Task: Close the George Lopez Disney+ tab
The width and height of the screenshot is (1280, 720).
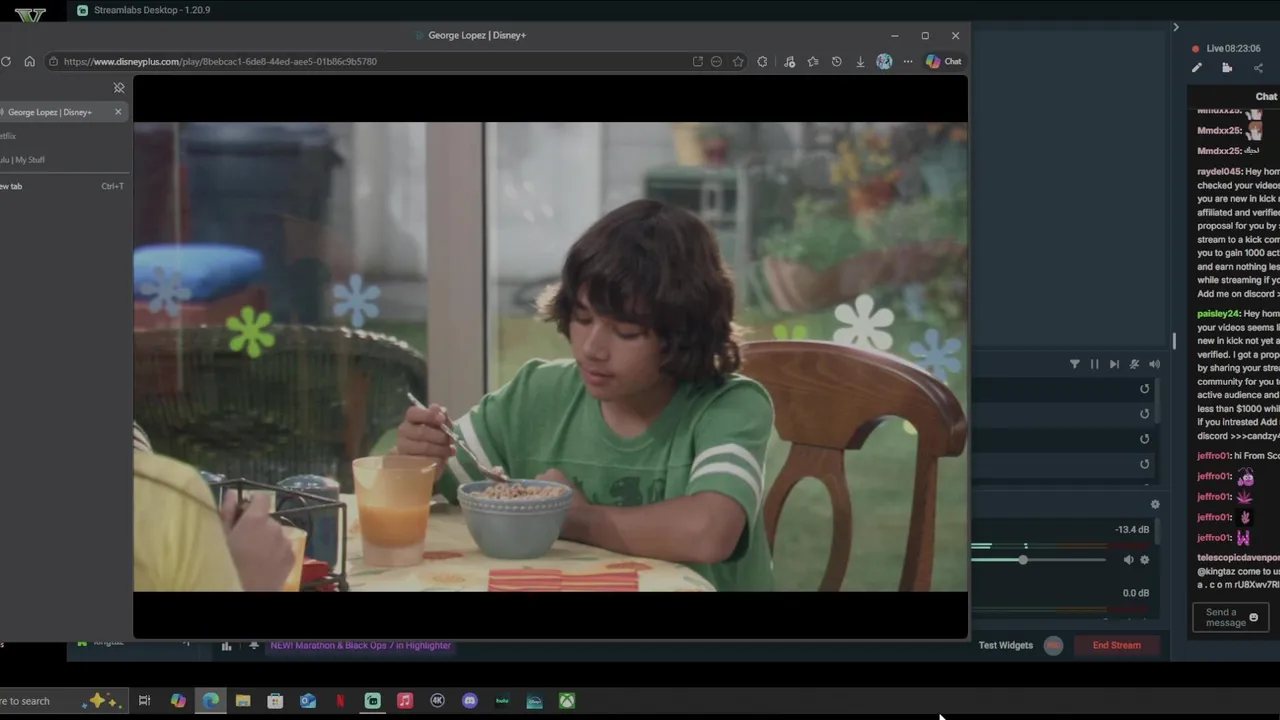Action: 118,112
